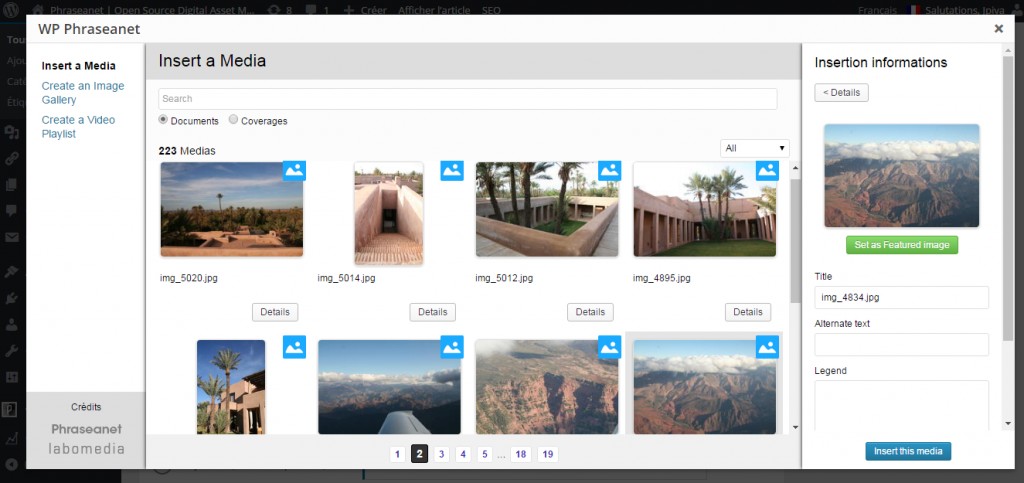Select the Documents radio button
Screen dimensions: 1024x483
[164, 120]
